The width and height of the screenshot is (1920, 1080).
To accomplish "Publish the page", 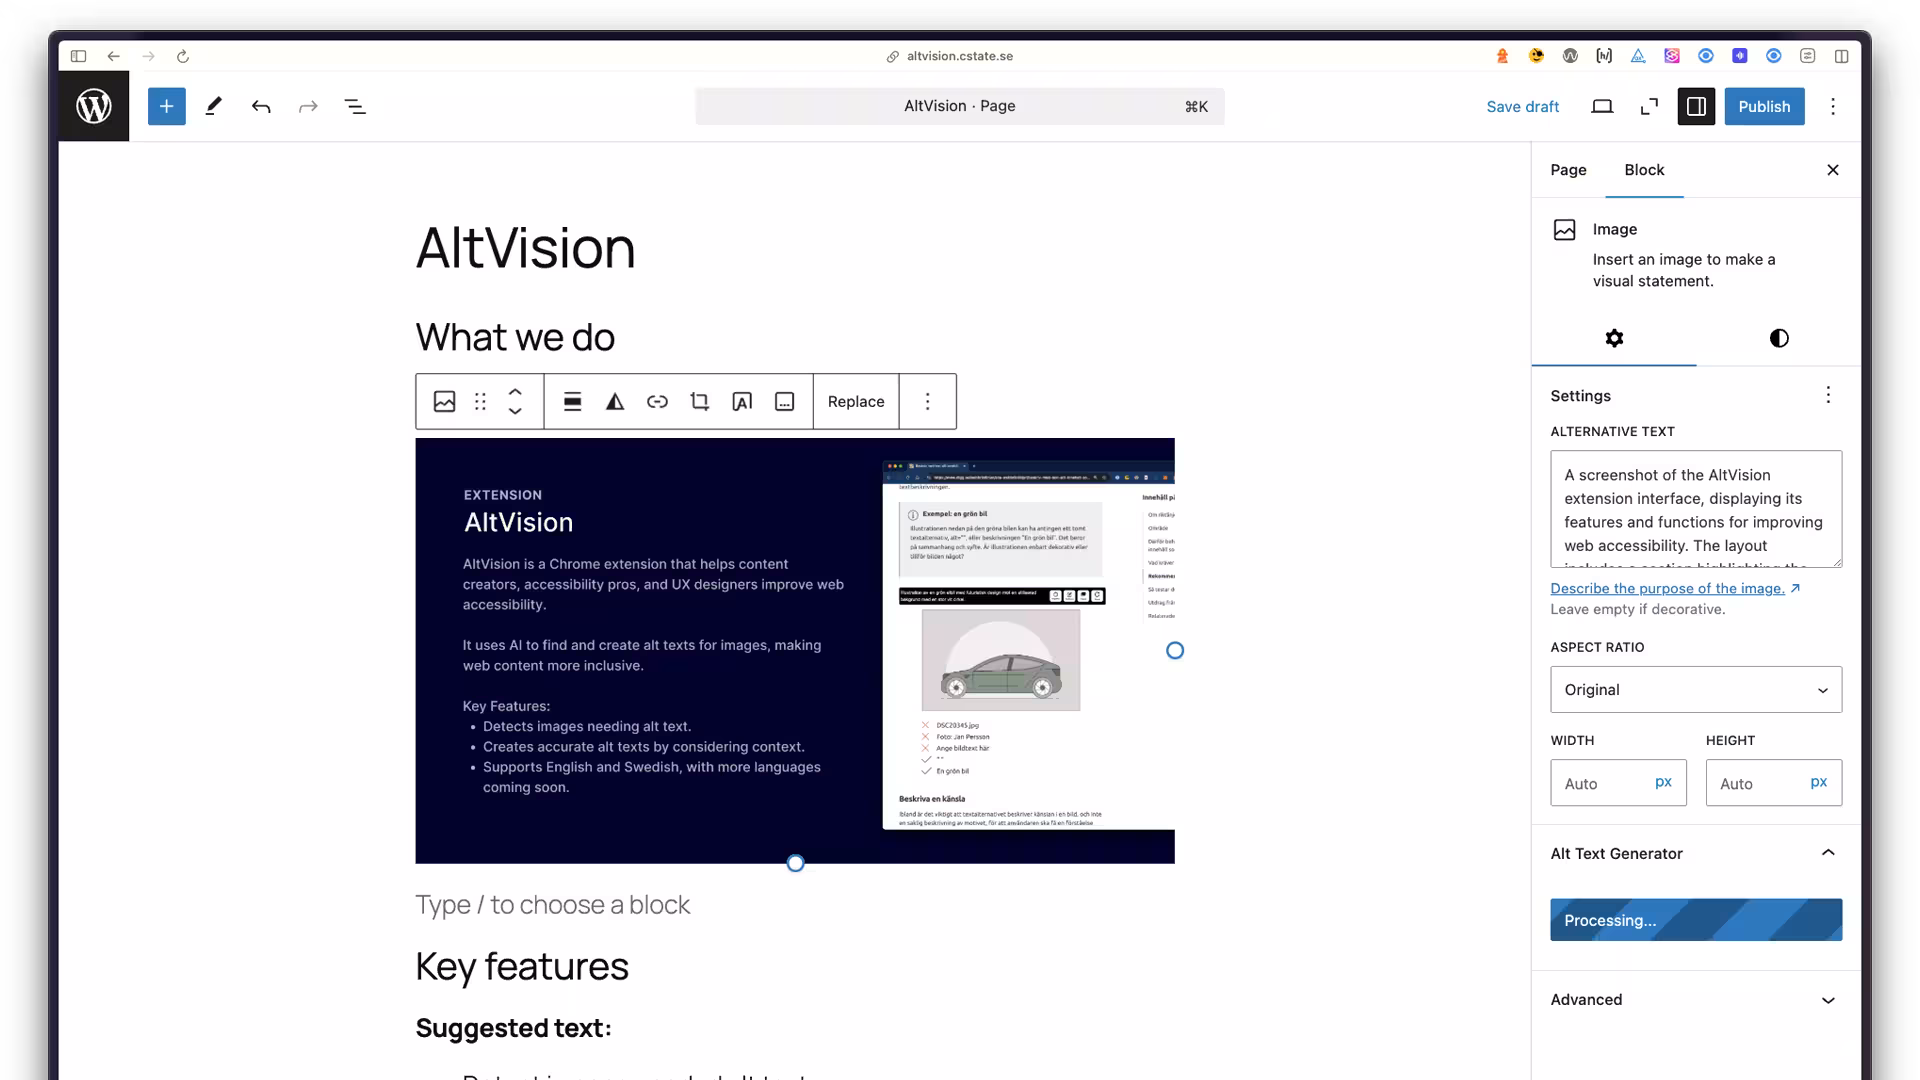I will point(1764,106).
